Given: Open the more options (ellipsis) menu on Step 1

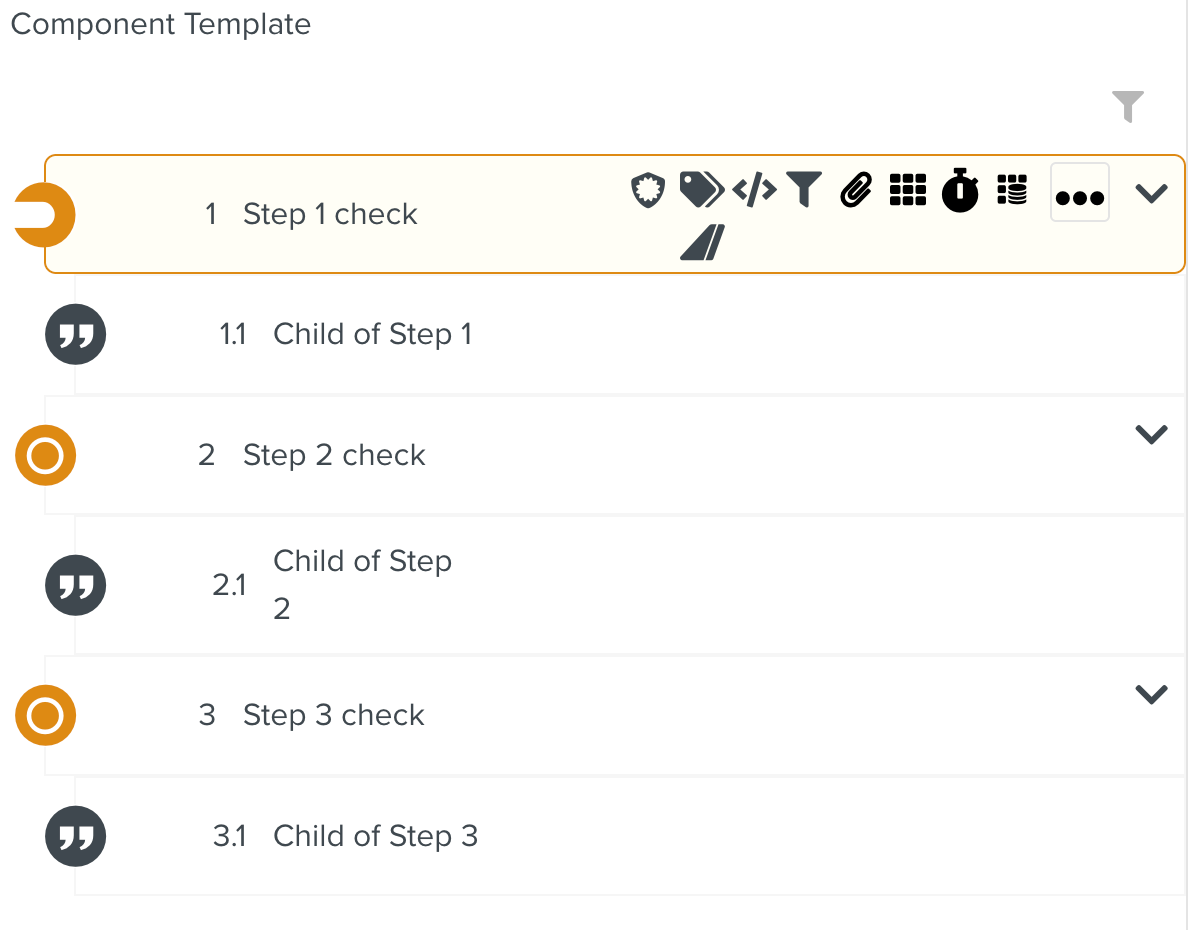Looking at the screenshot, I should [1080, 192].
